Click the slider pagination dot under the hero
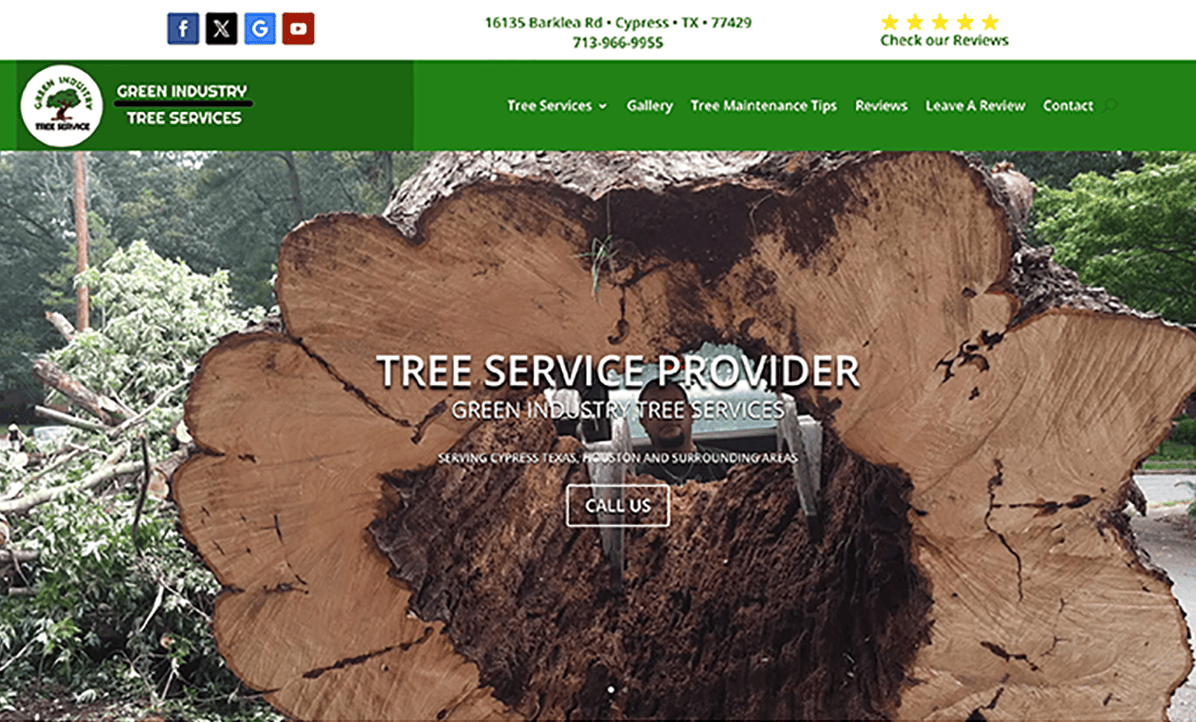Screen dimensions: 1196x722 tap(610, 690)
